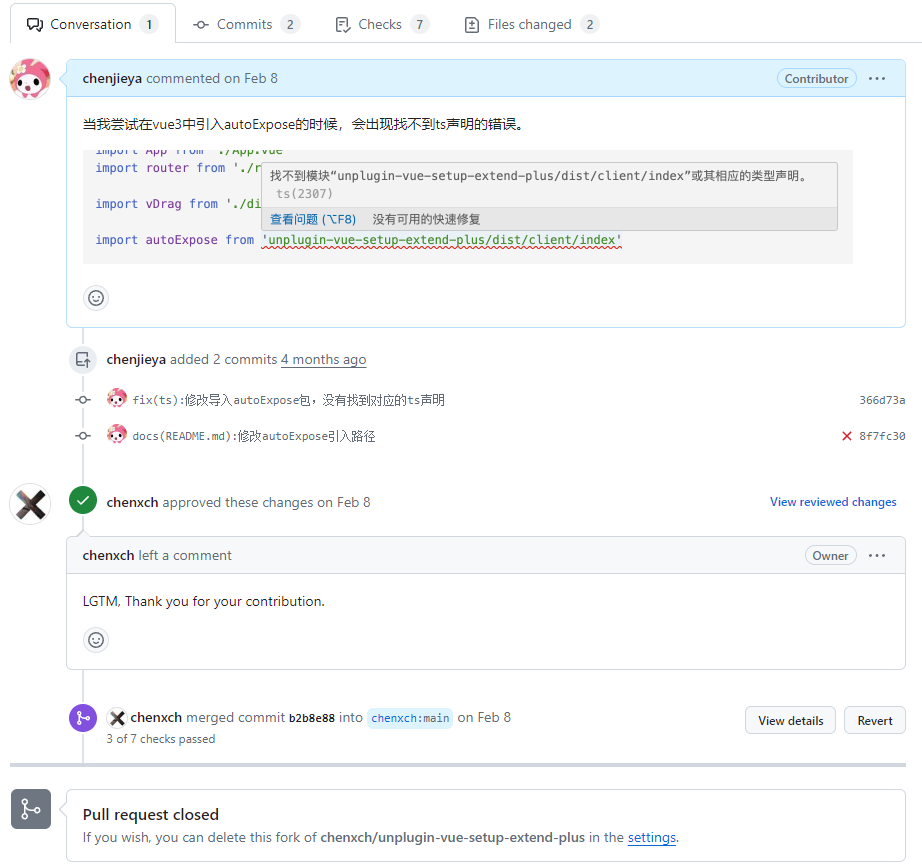922x864 pixels.
Task: Click failed status X icon for 8f7fc30
Action: (x=847, y=436)
